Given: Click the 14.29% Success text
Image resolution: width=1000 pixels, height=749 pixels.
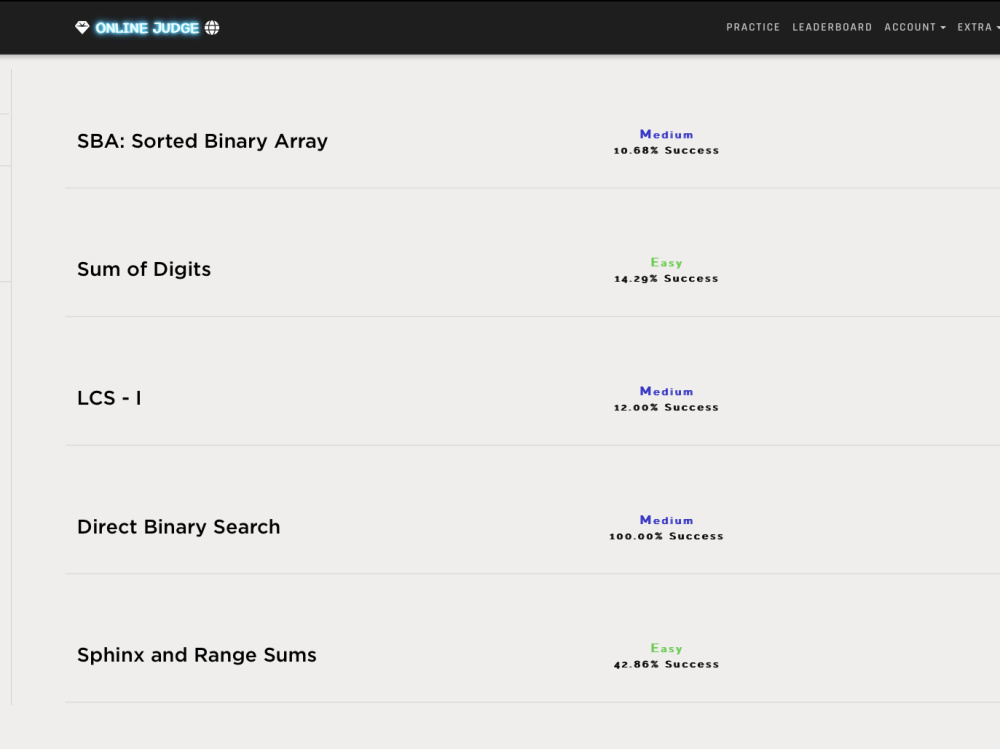Looking at the screenshot, I should click(x=666, y=279).
